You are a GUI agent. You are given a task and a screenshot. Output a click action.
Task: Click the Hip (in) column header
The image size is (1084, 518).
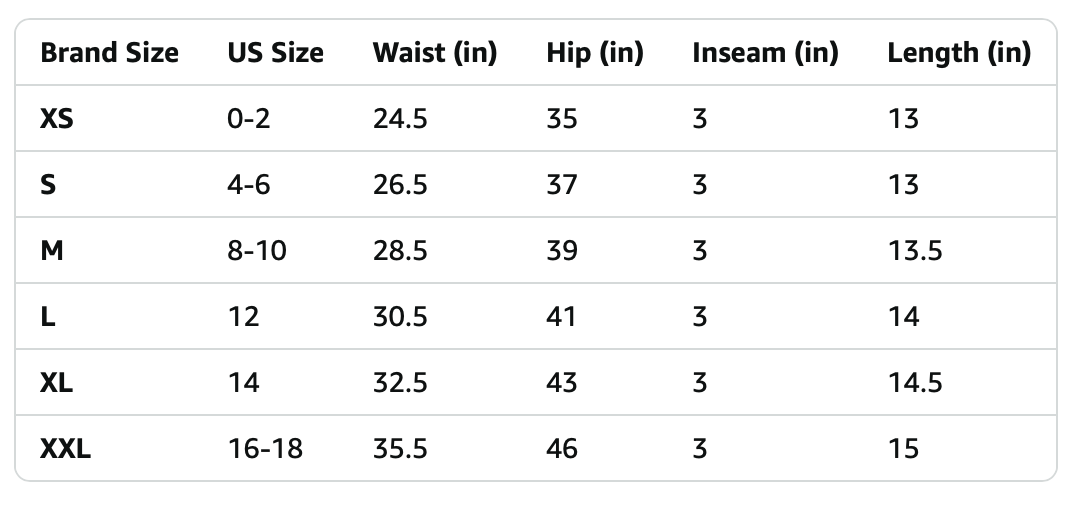pyautogui.click(x=594, y=53)
